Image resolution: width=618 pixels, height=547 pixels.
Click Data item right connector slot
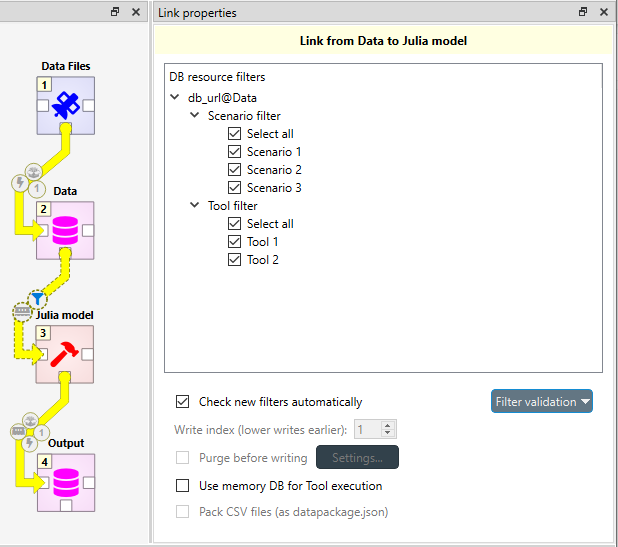88,231
